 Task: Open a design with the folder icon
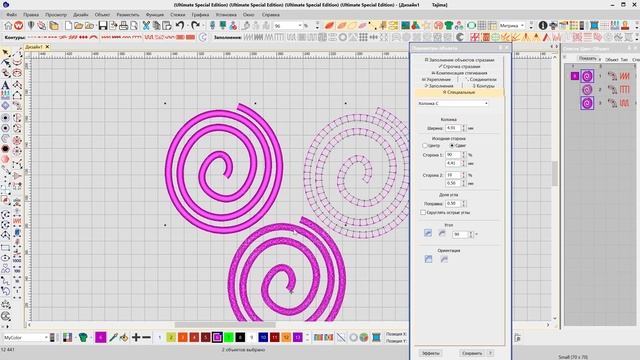point(78,25)
